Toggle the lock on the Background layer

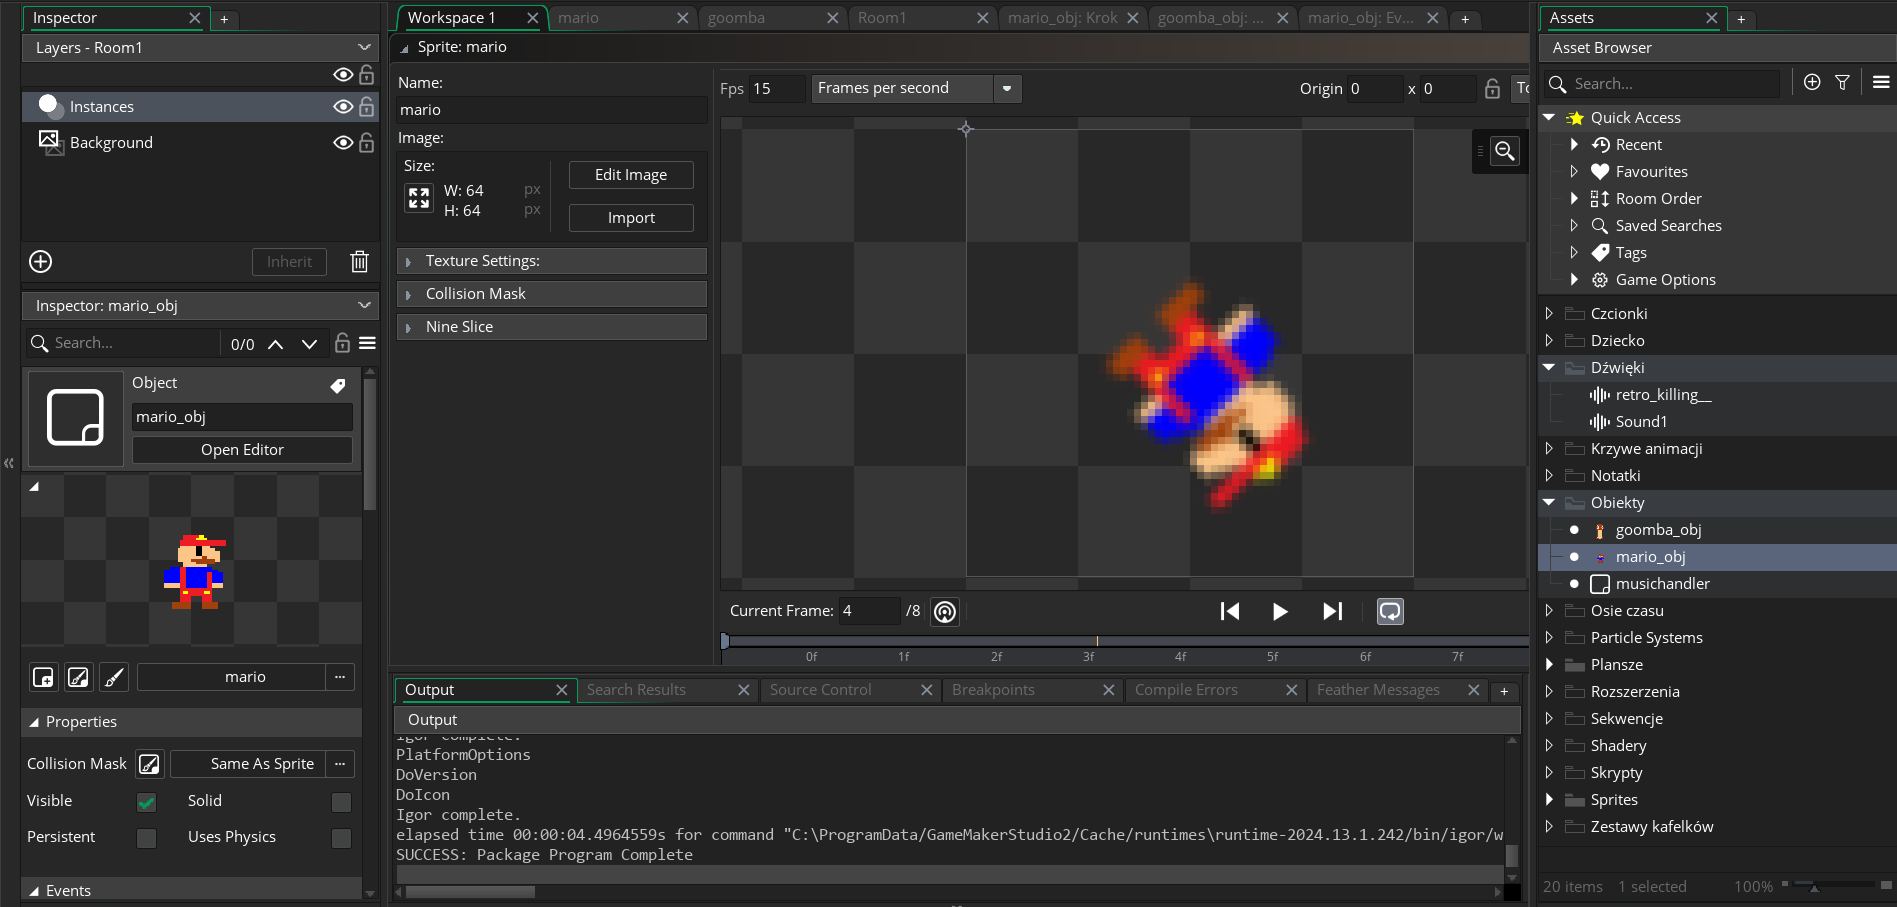tap(367, 143)
